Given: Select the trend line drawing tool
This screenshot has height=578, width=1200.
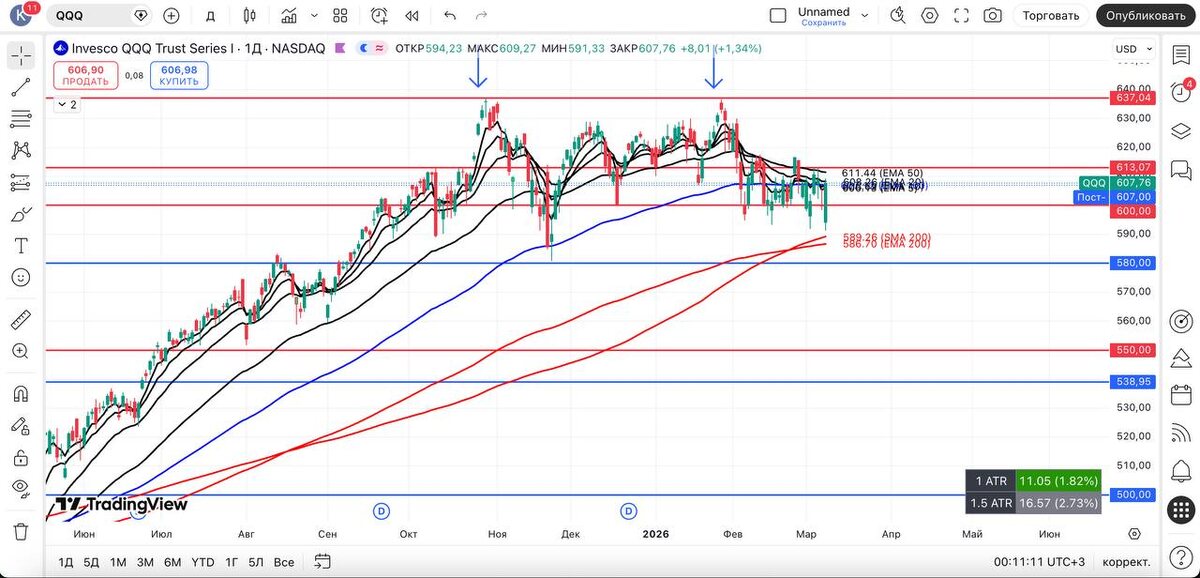Looking at the screenshot, I should click(x=21, y=88).
